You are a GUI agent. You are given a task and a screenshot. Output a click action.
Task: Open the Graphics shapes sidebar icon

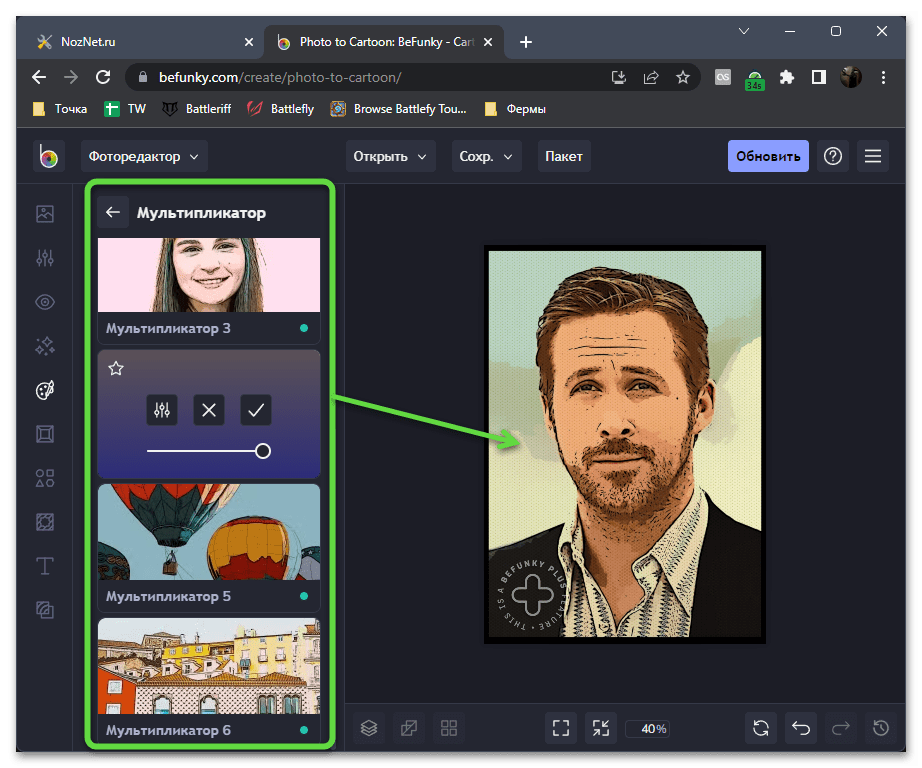tap(45, 478)
